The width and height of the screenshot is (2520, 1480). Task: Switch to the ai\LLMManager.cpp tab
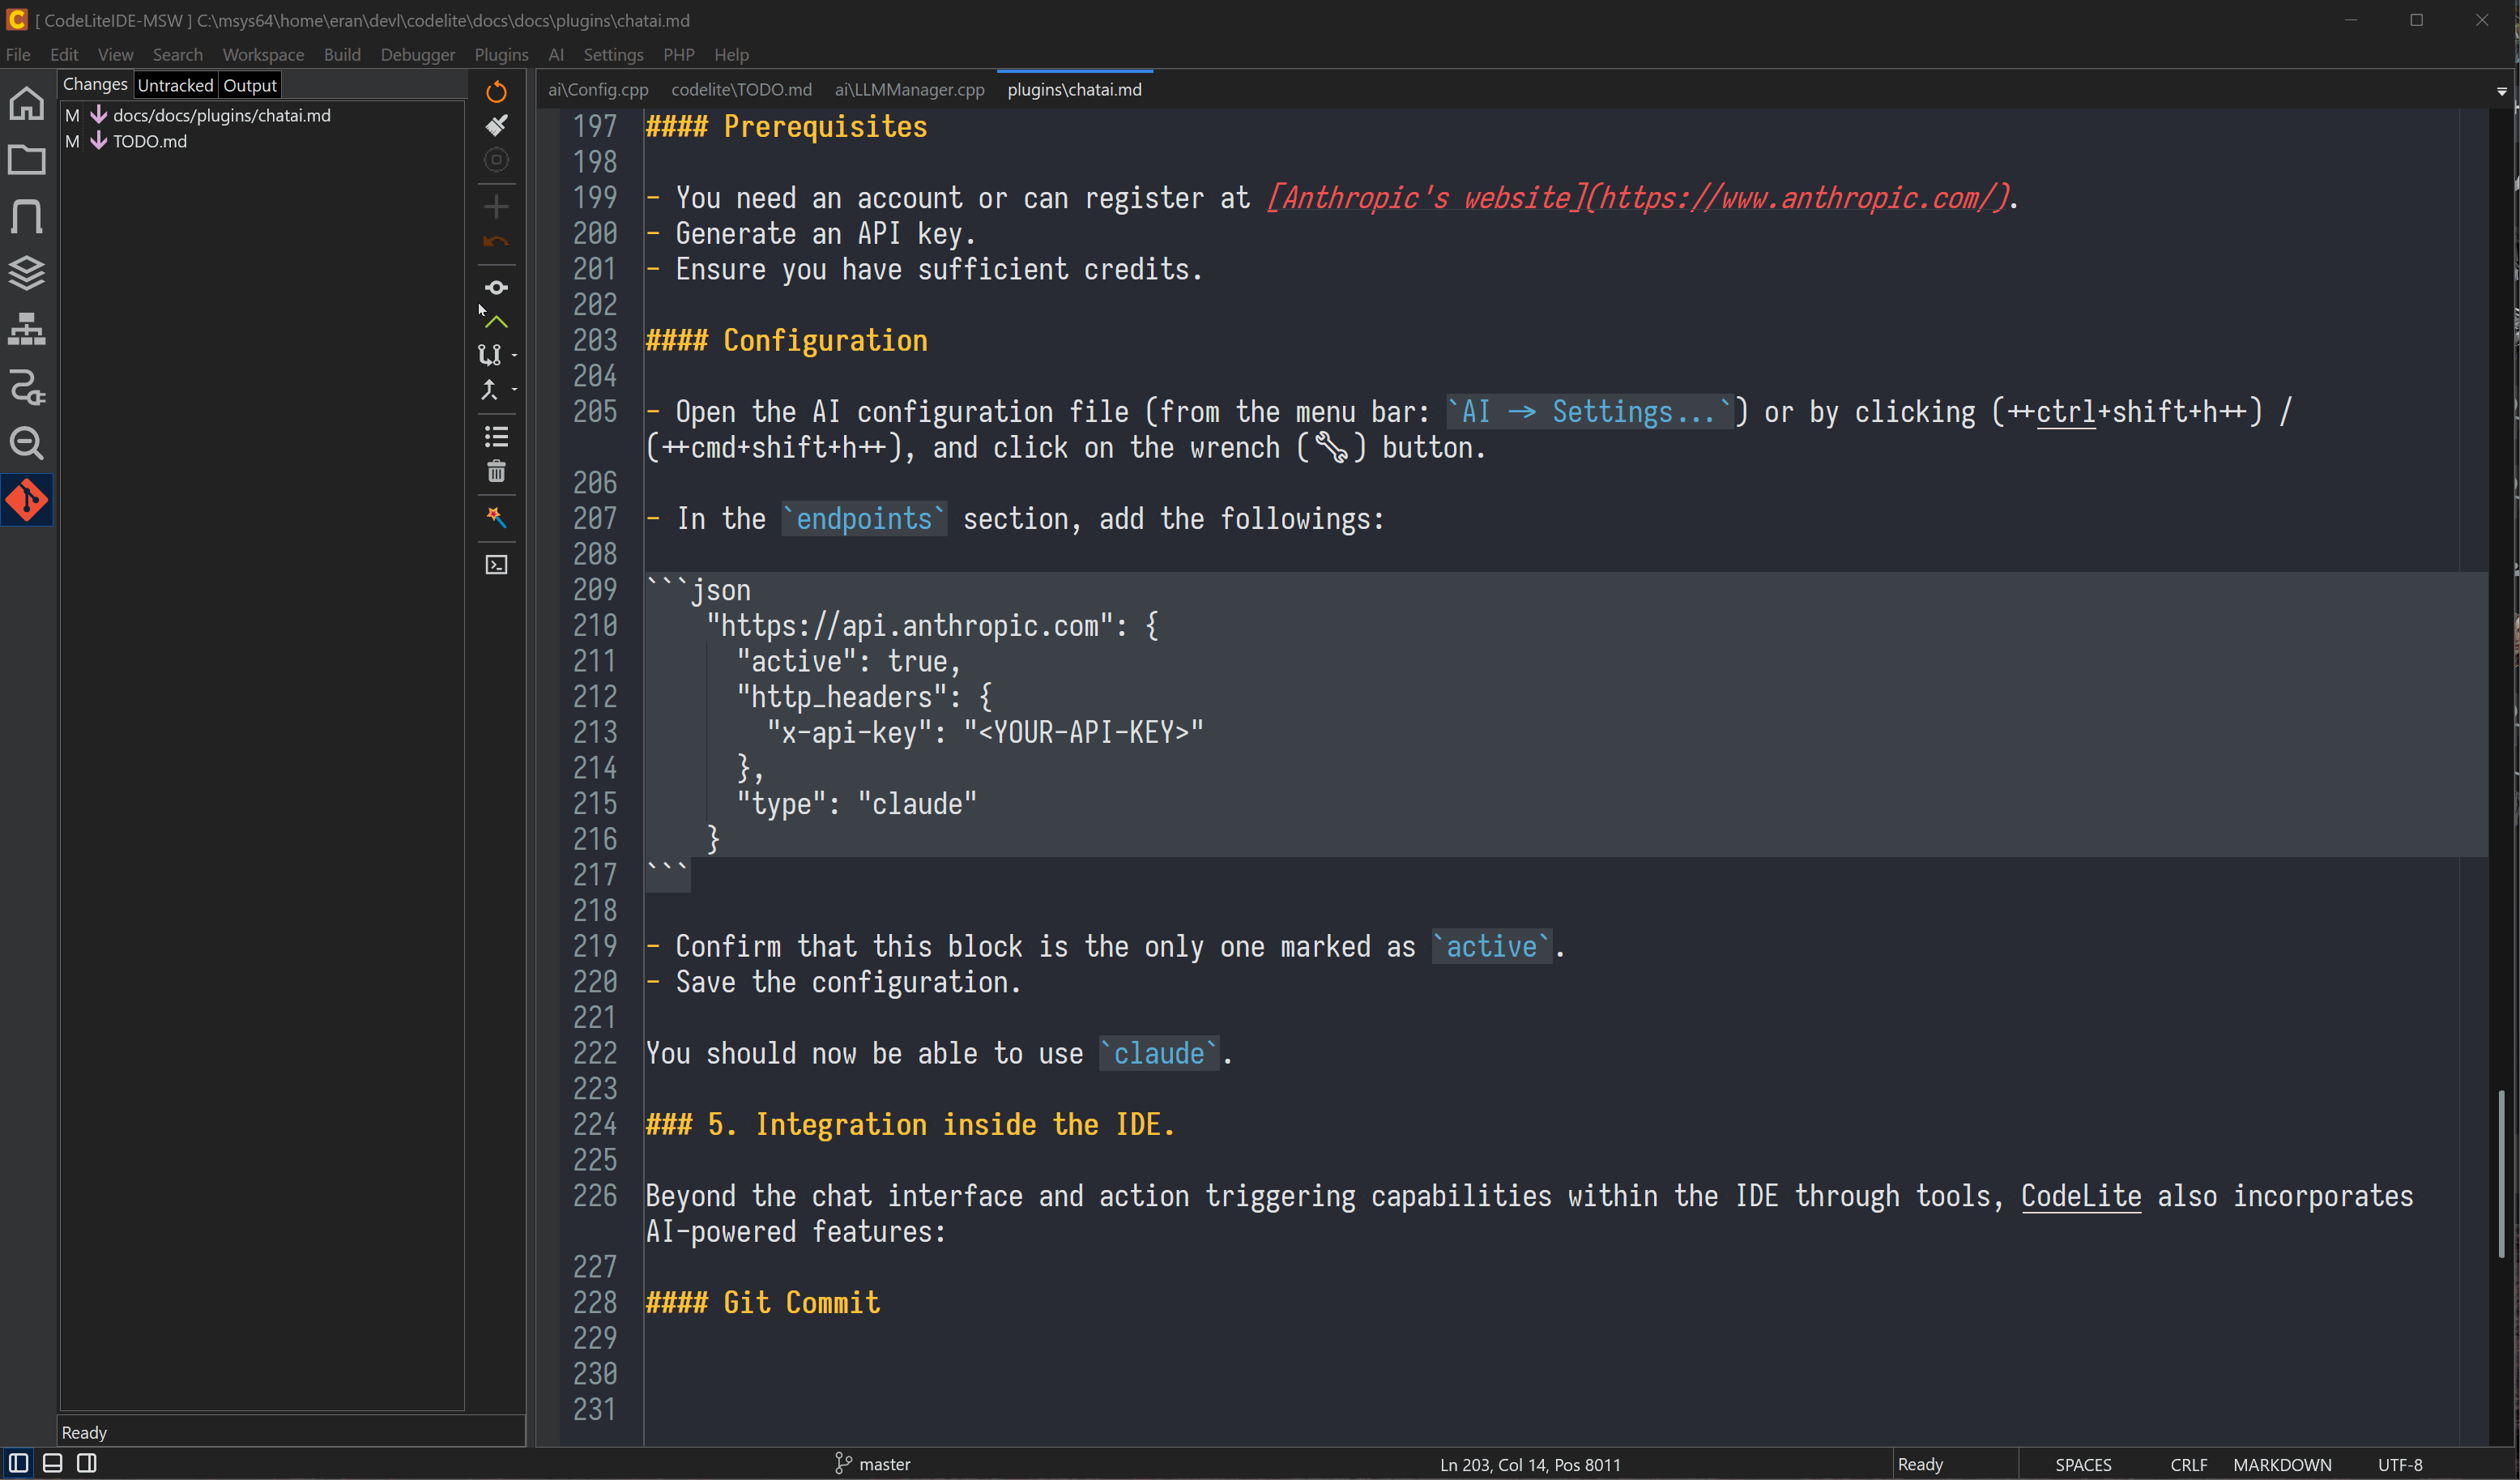[x=909, y=90]
